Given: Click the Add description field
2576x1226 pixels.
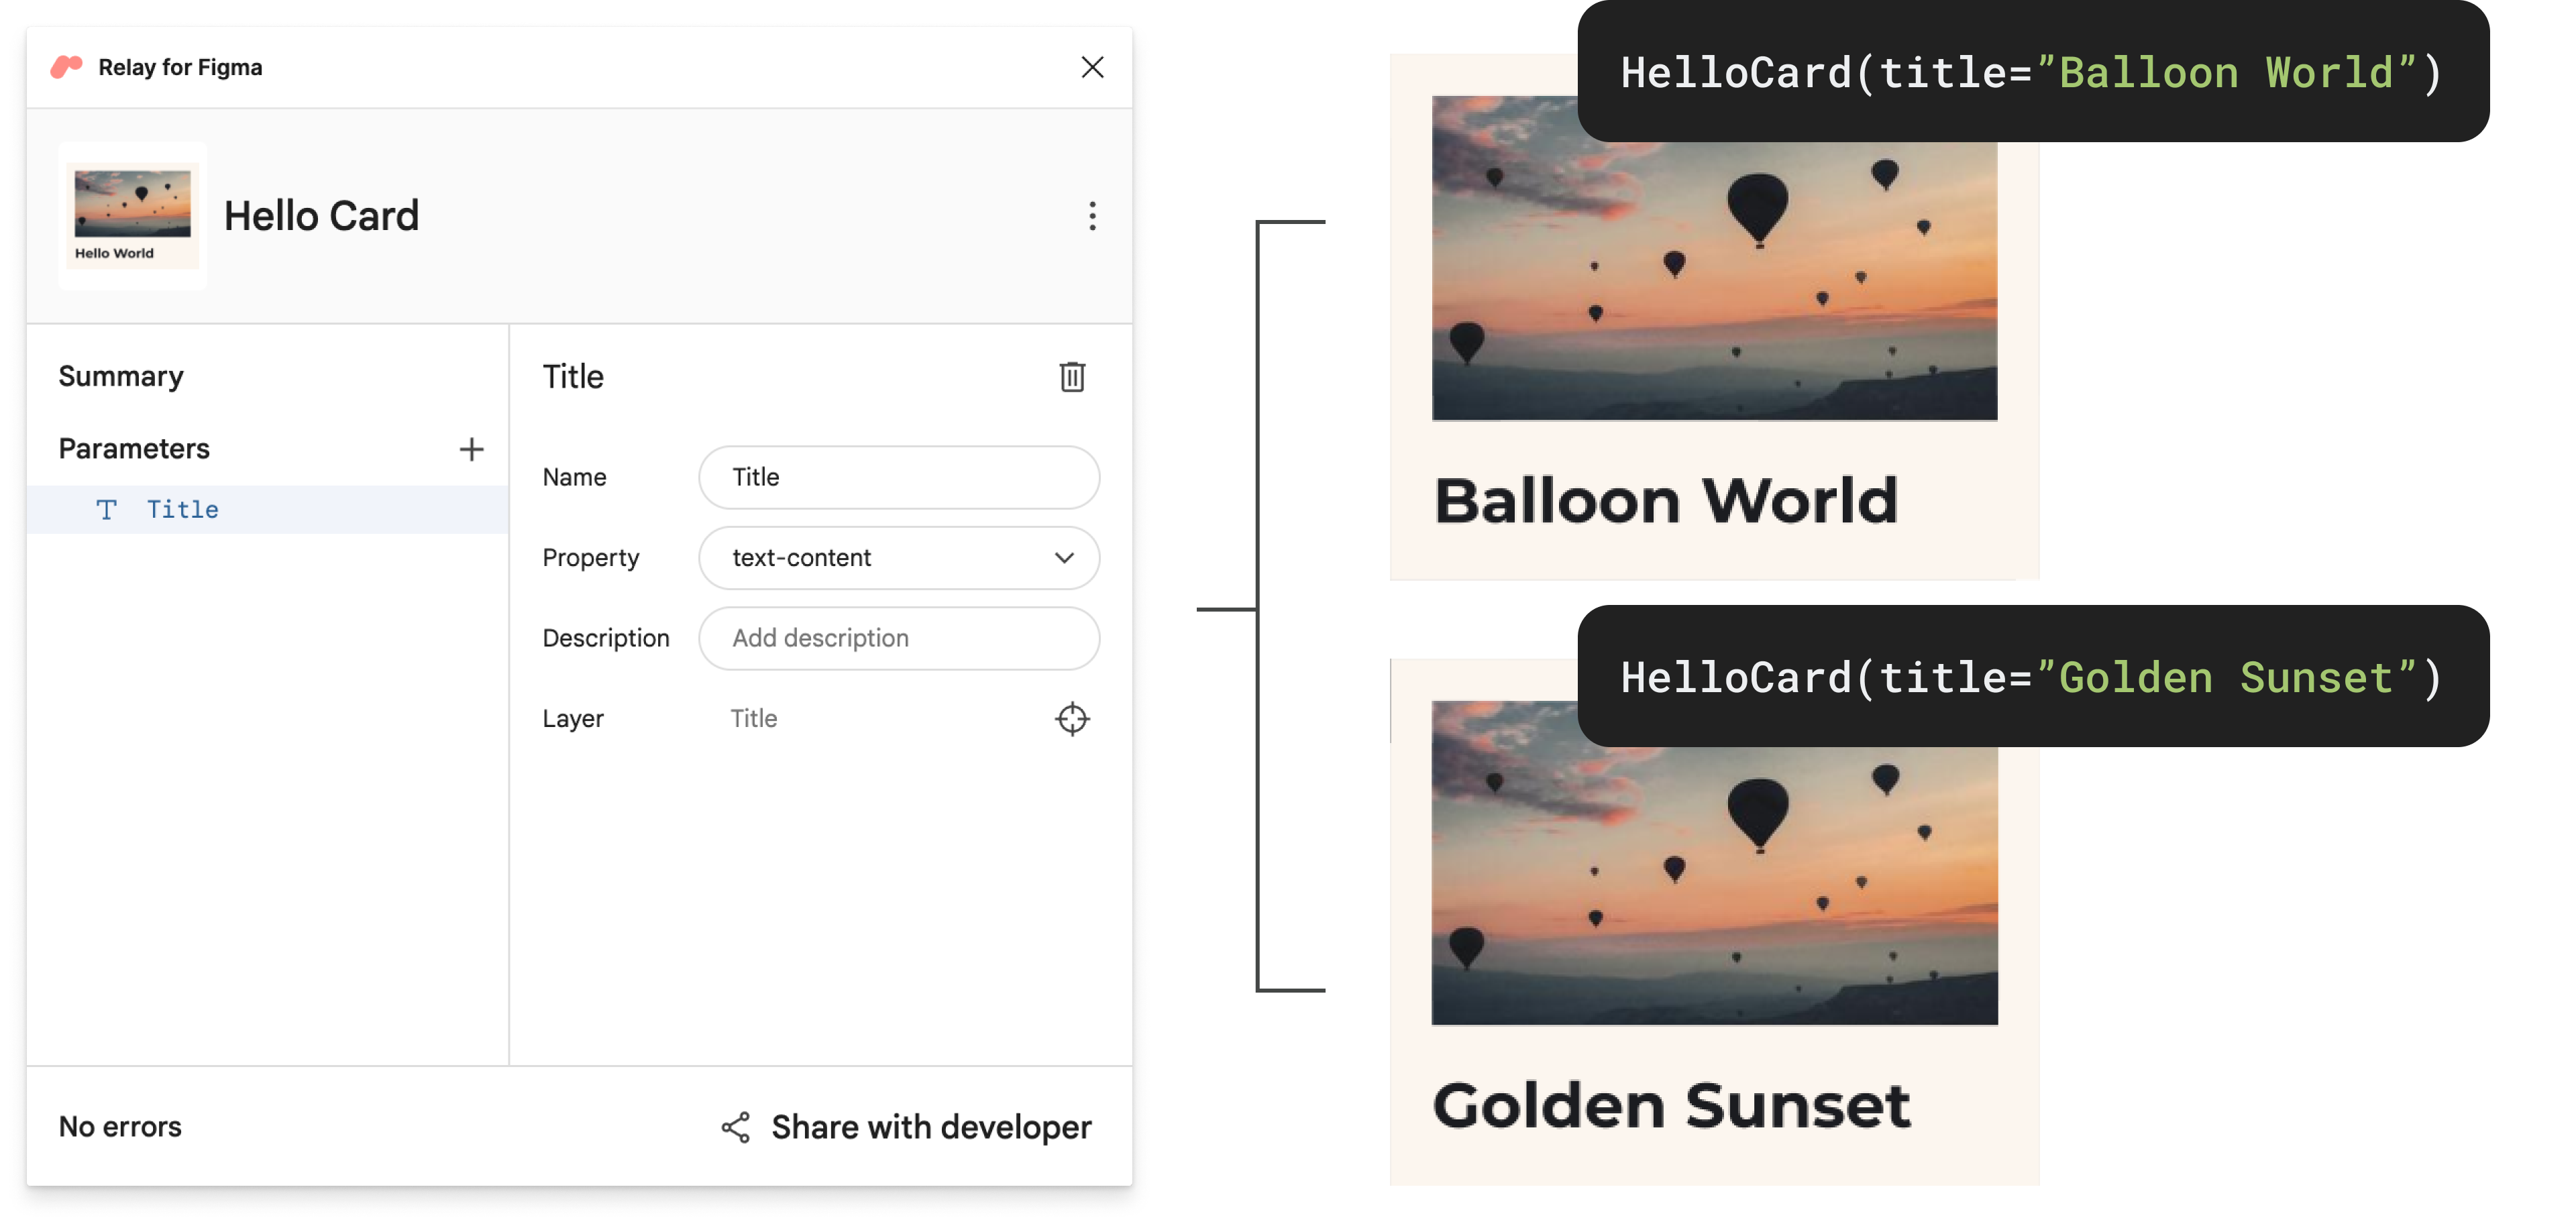Looking at the screenshot, I should (x=900, y=638).
